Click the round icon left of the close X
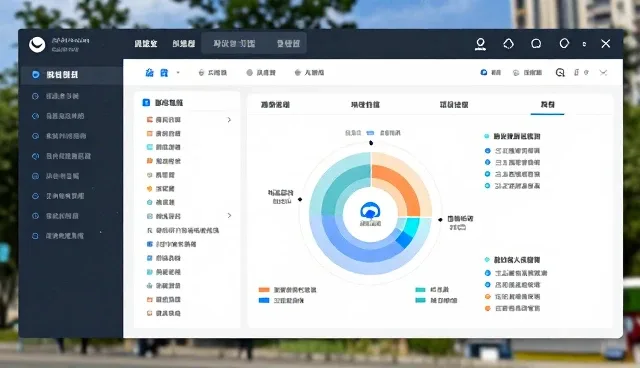The image size is (640, 368). (564, 43)
